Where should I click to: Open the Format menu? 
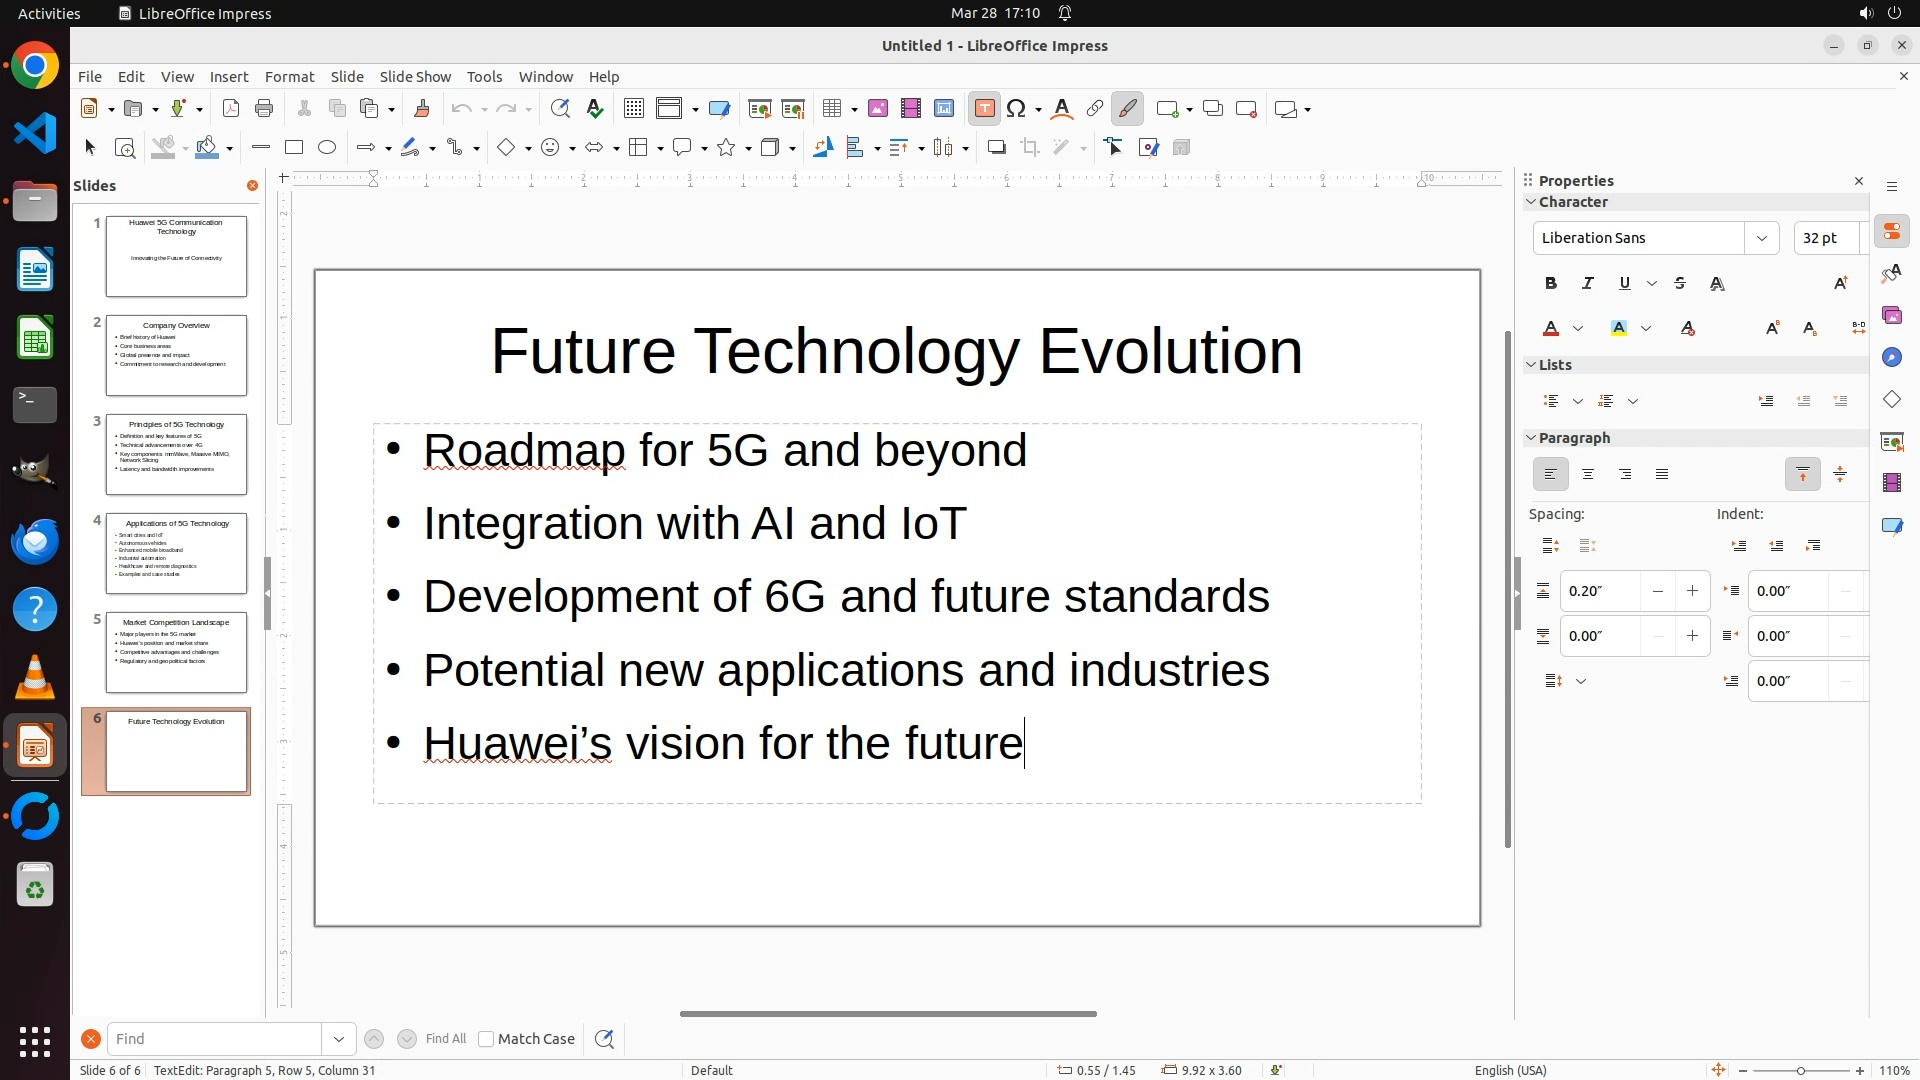[289, 77]
